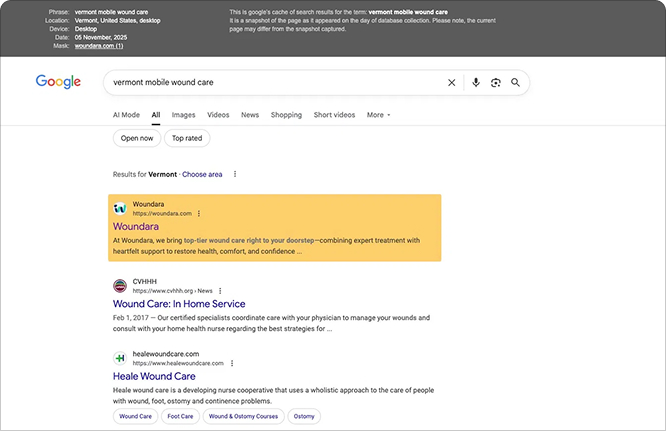Open the Heale Wound Care result link
The height and width of the screenshot is (431, 666).
coord(154,376)
